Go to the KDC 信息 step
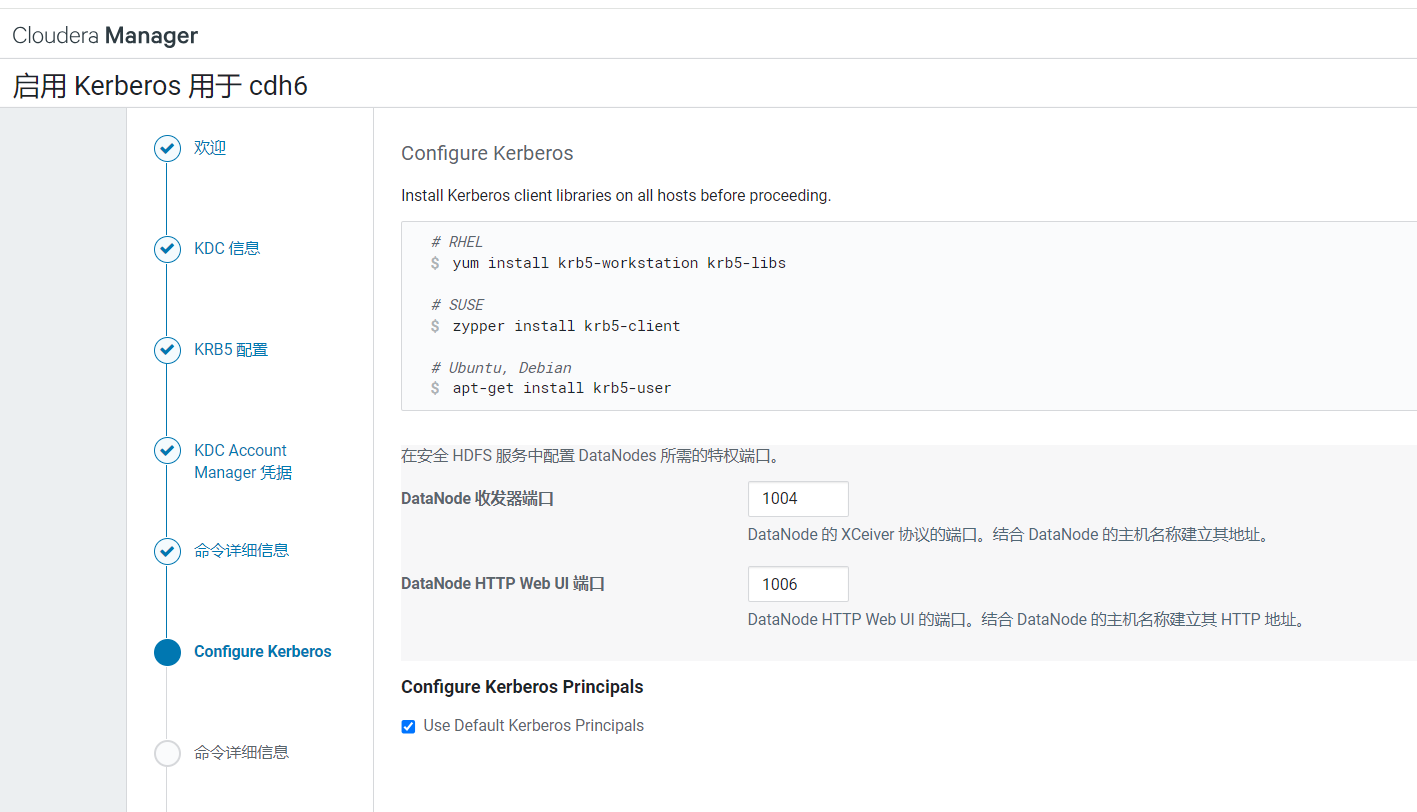Screen dimensions: 1417x812 227,248
